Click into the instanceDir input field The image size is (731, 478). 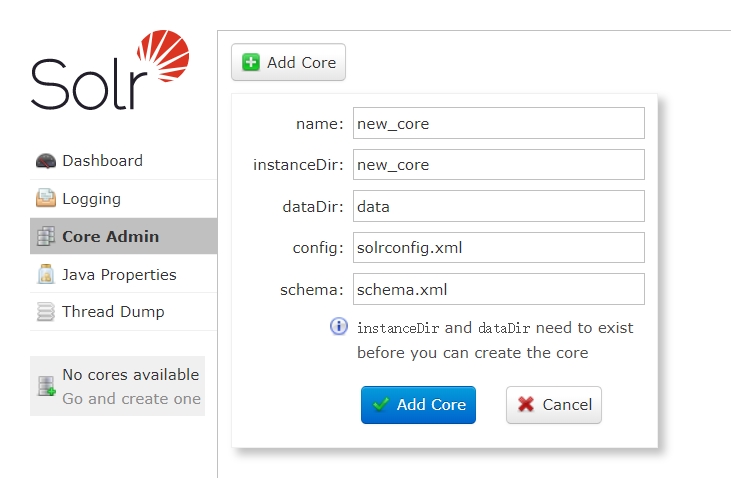click(x=499, y=165)
